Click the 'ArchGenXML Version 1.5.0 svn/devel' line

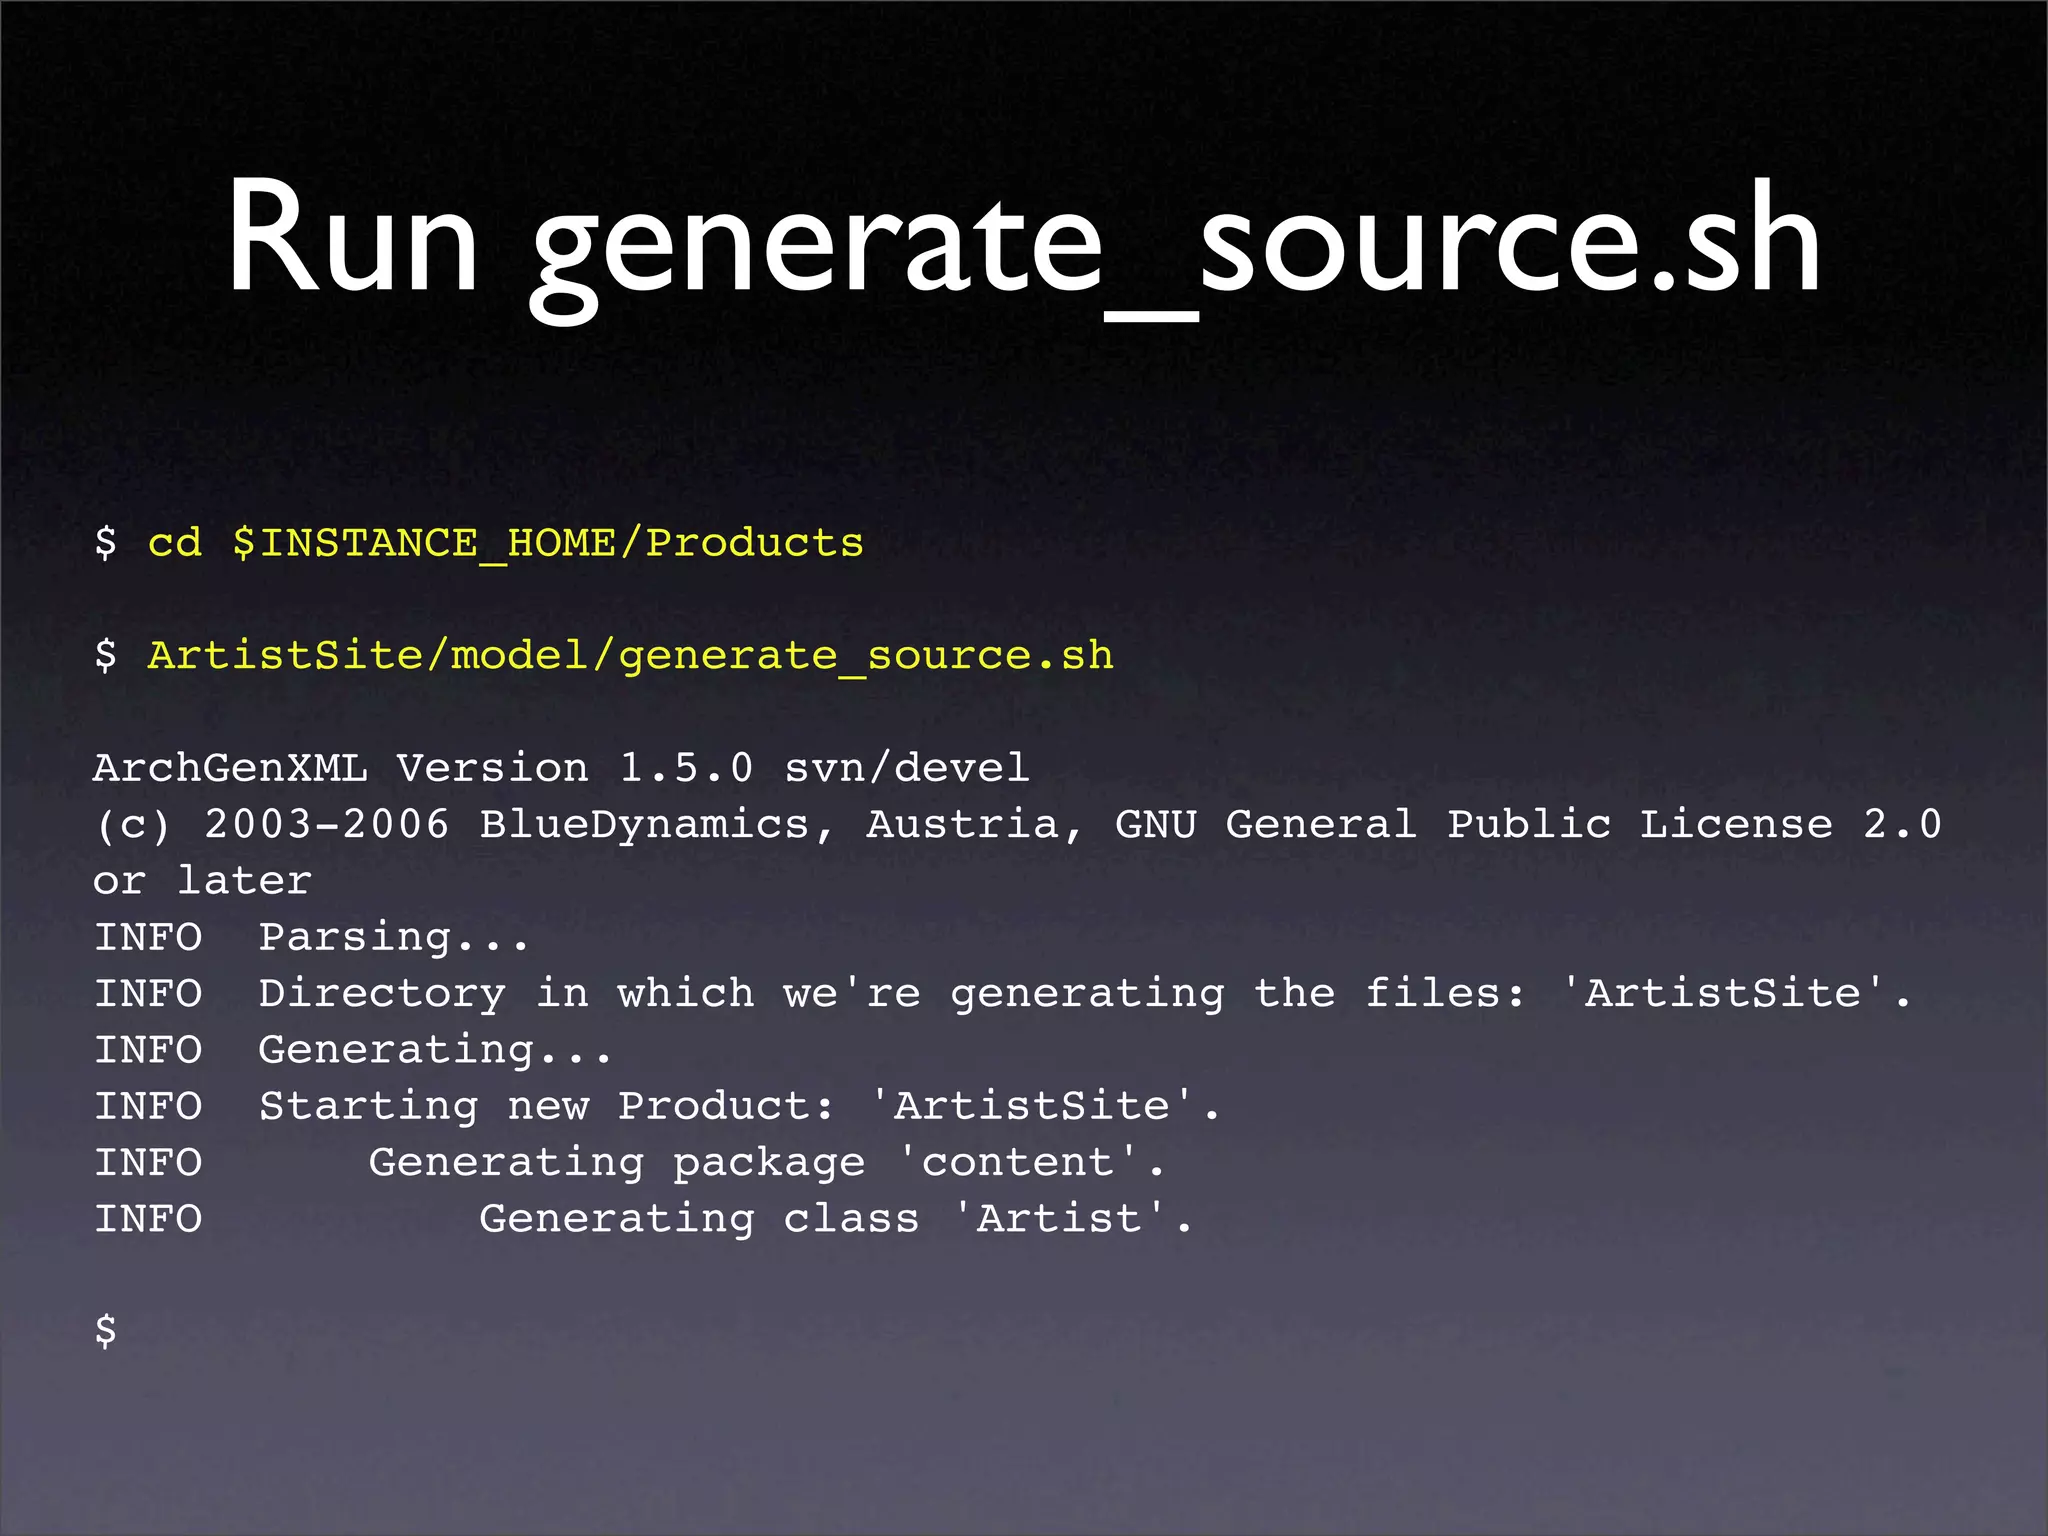(x=560, y=768)
